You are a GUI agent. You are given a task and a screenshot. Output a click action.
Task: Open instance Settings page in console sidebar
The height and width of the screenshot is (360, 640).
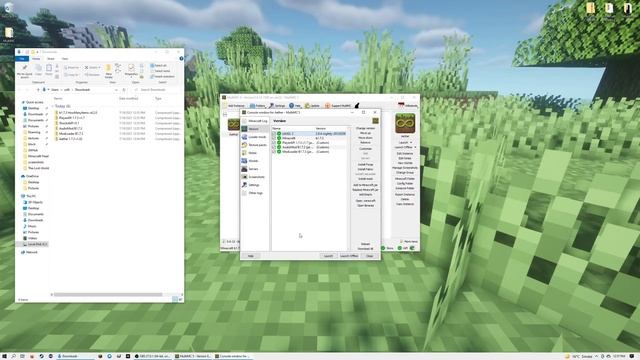[x=254, y=185]
